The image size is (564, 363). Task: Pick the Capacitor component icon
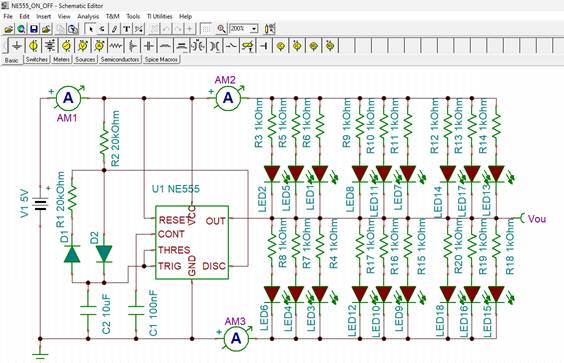point(149,46)
